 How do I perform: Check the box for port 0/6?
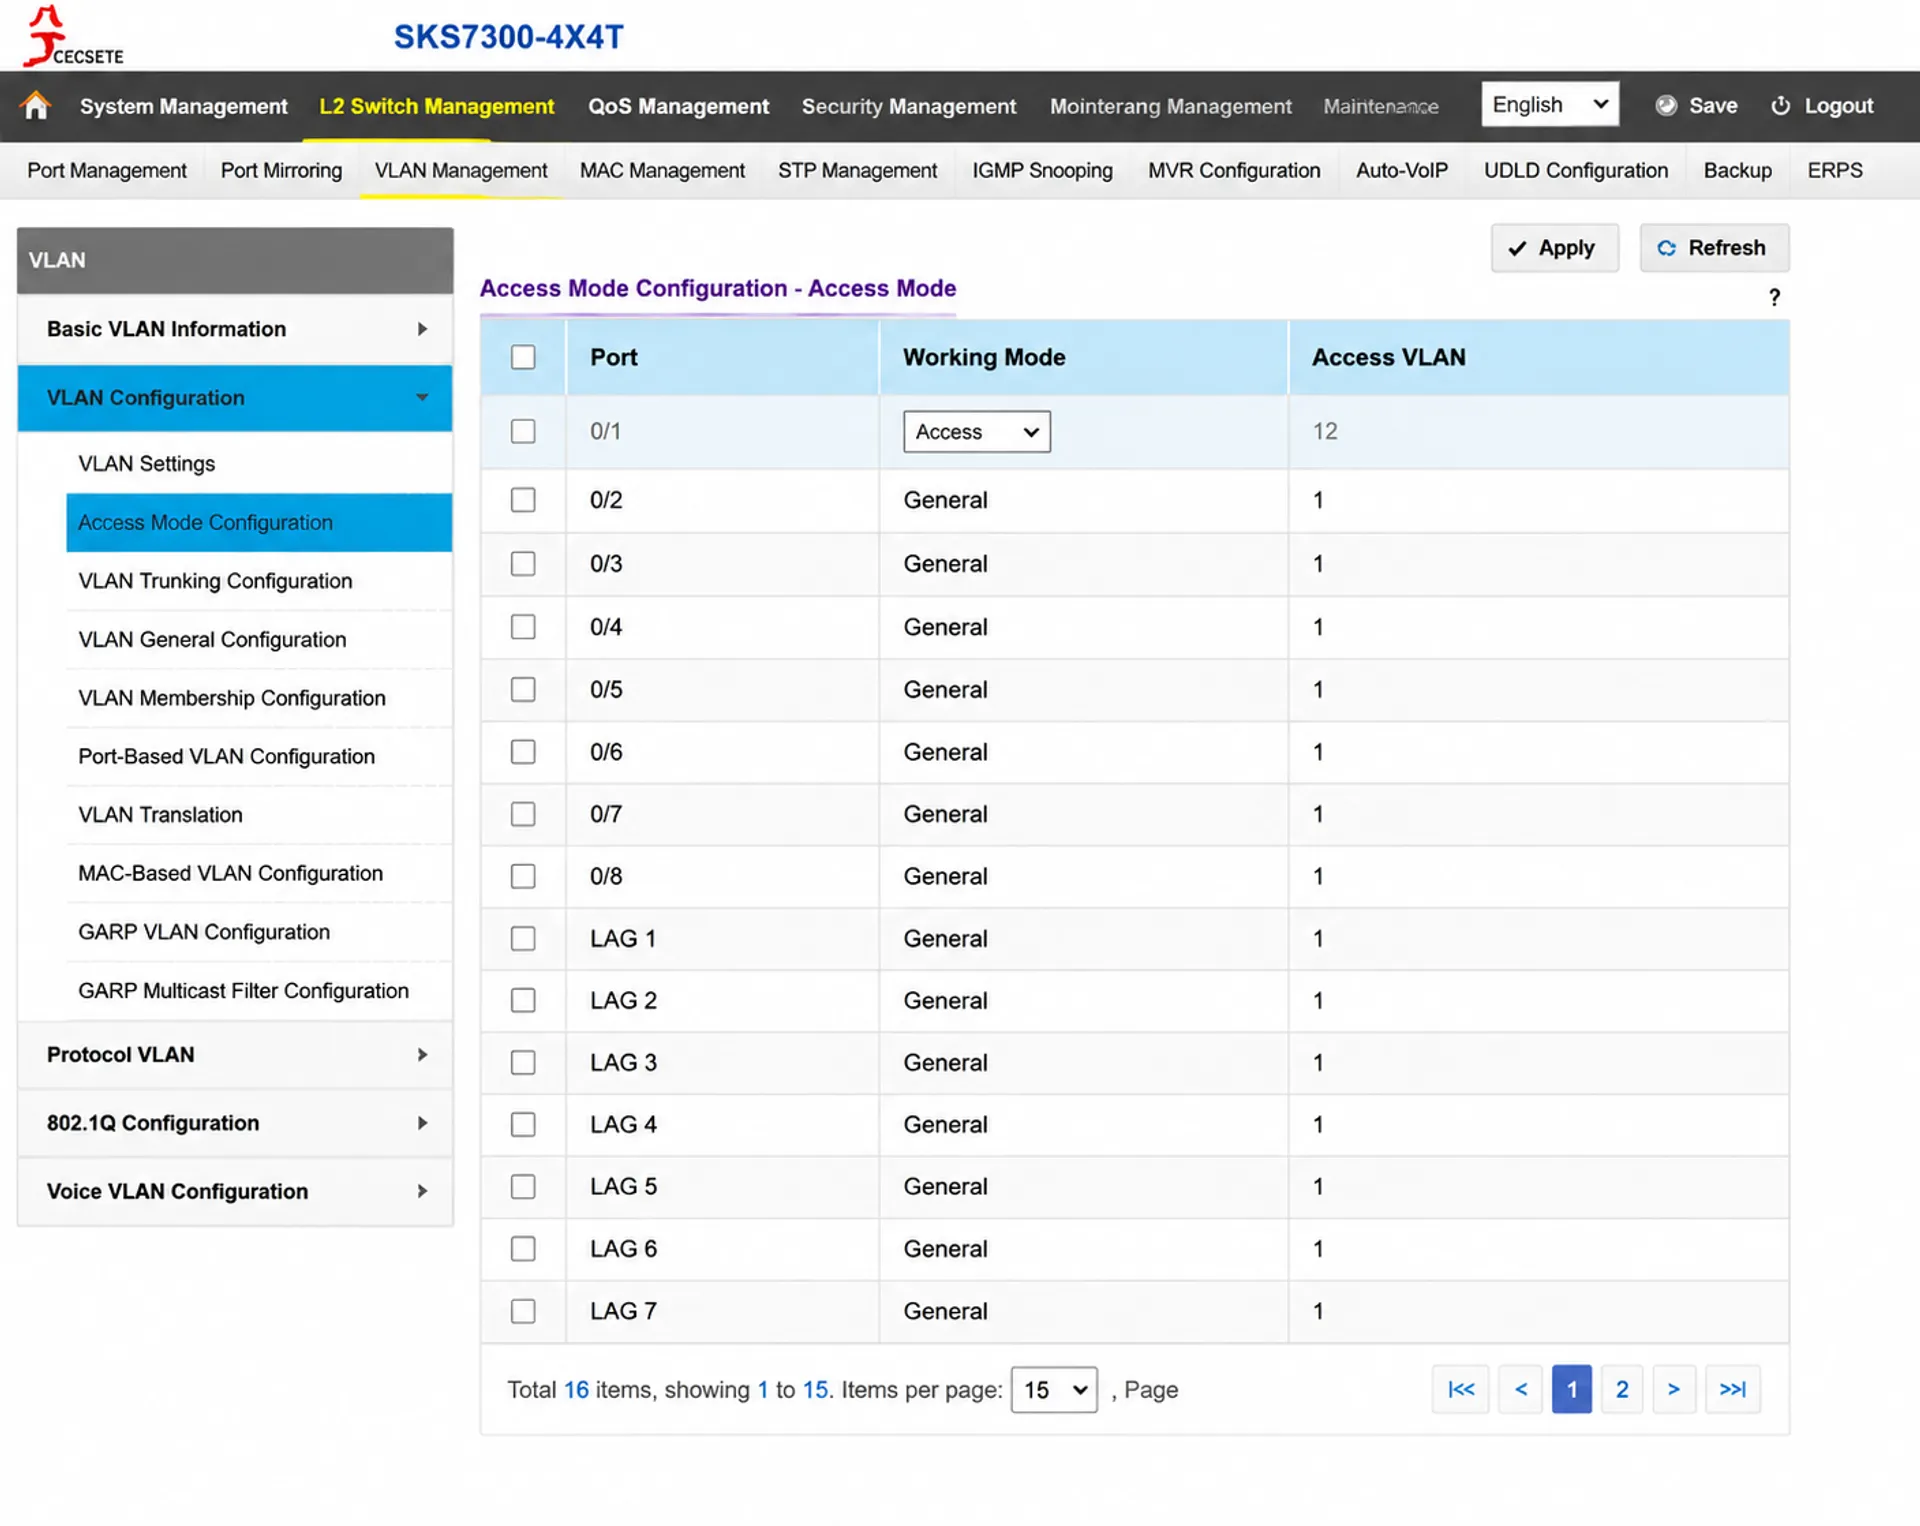pyautogui.click(x=523, y=752)
